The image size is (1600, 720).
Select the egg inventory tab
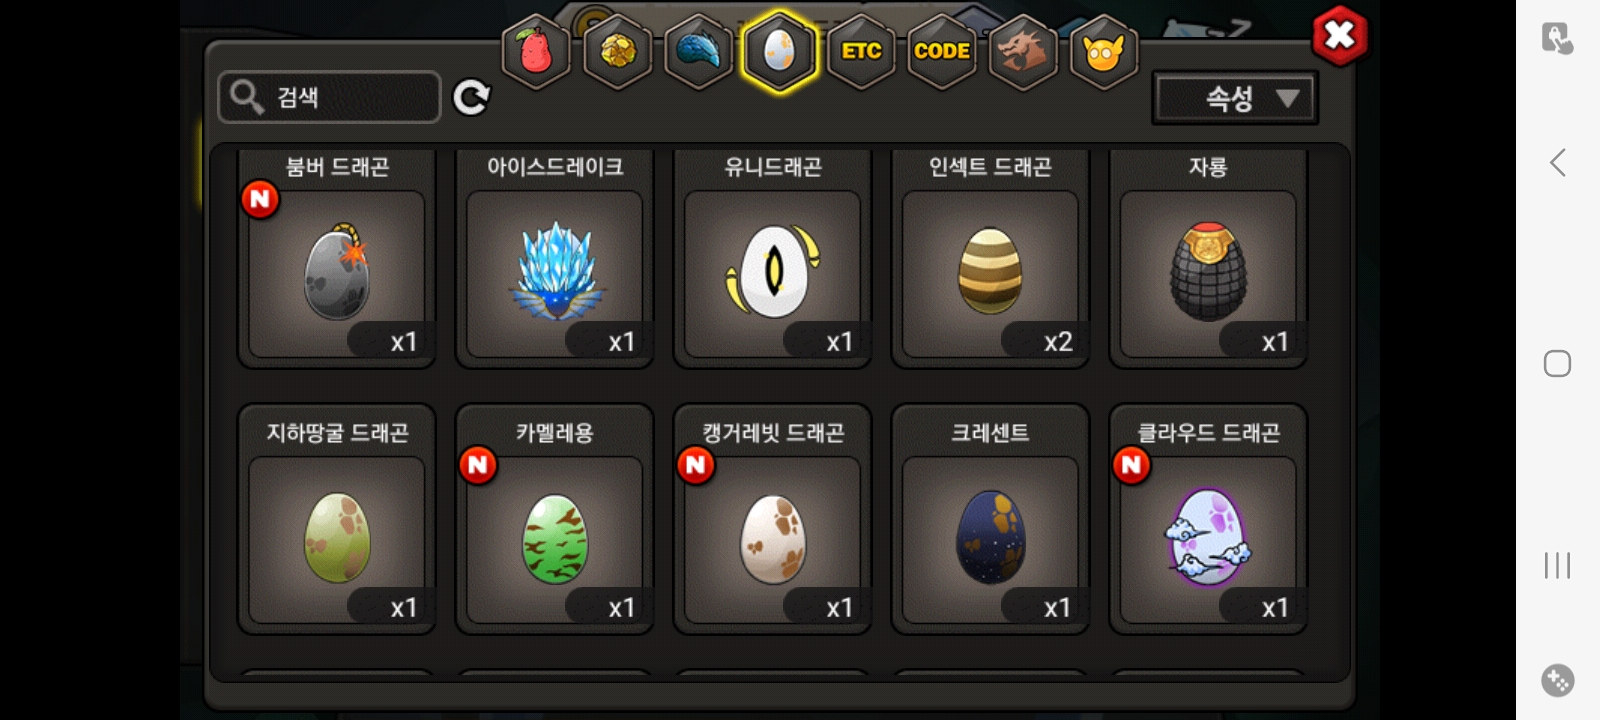(779, 51)
